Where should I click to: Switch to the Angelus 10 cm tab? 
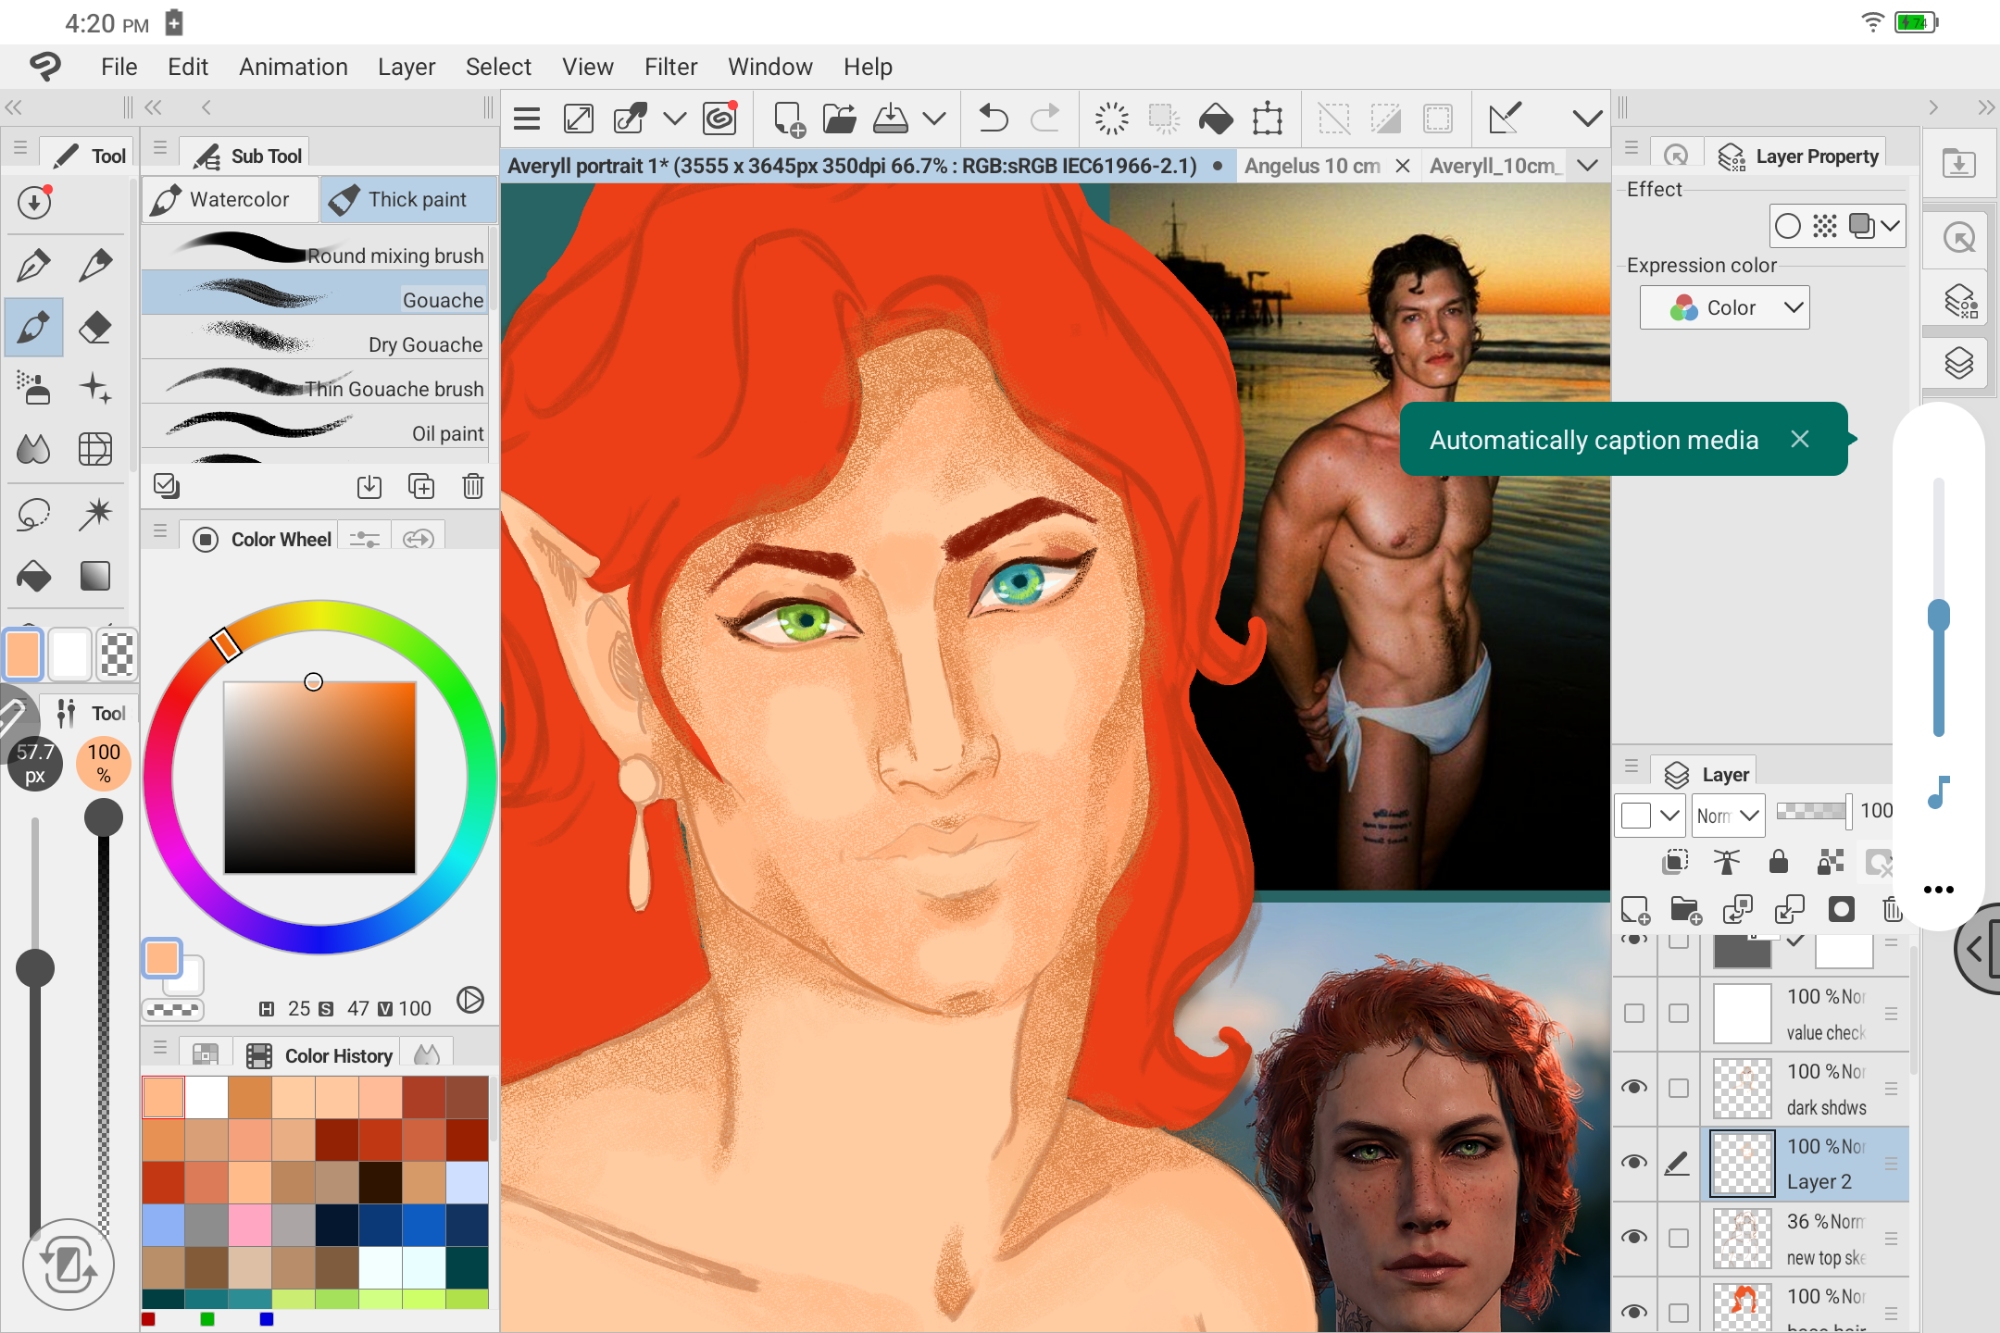pos(1311,166)
